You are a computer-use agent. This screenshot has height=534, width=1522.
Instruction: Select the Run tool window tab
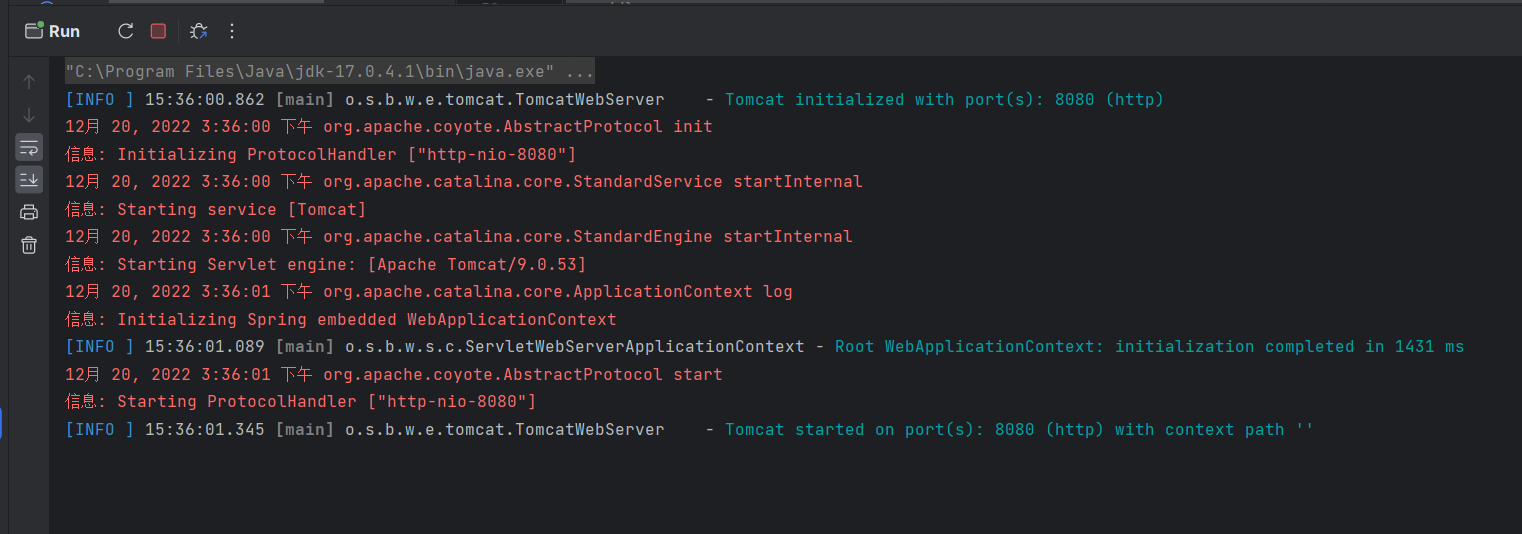coord(53,31)
